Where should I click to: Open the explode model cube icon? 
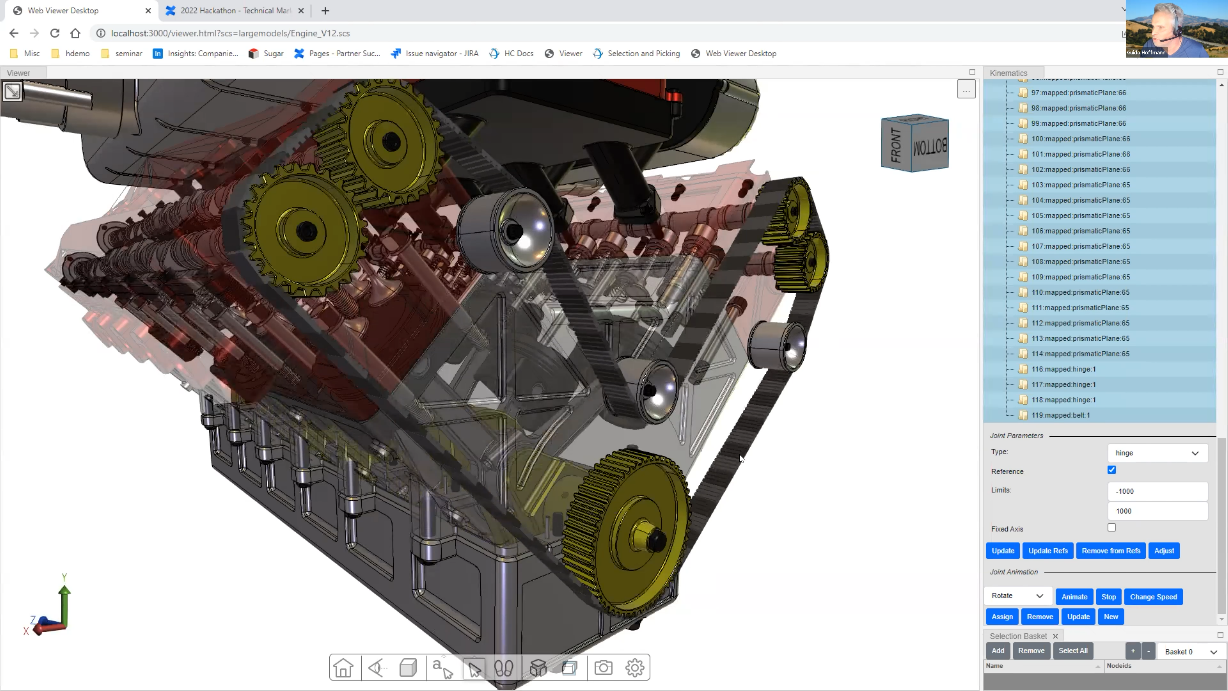(537, 668)
